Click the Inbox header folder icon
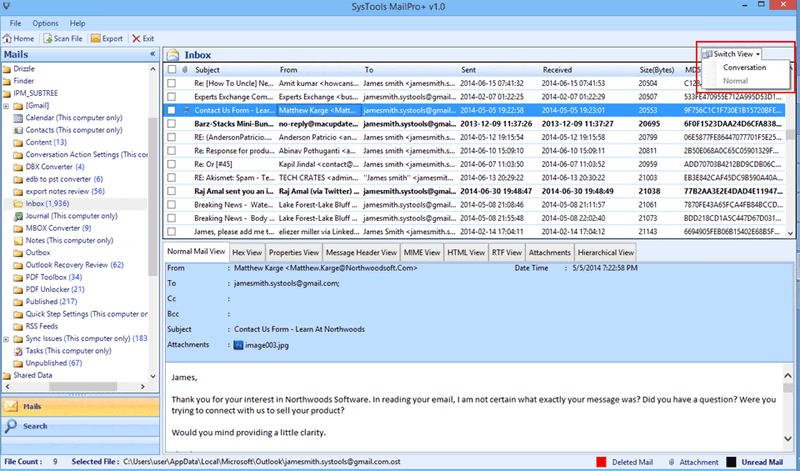800x471 pixels. [173, 55]
